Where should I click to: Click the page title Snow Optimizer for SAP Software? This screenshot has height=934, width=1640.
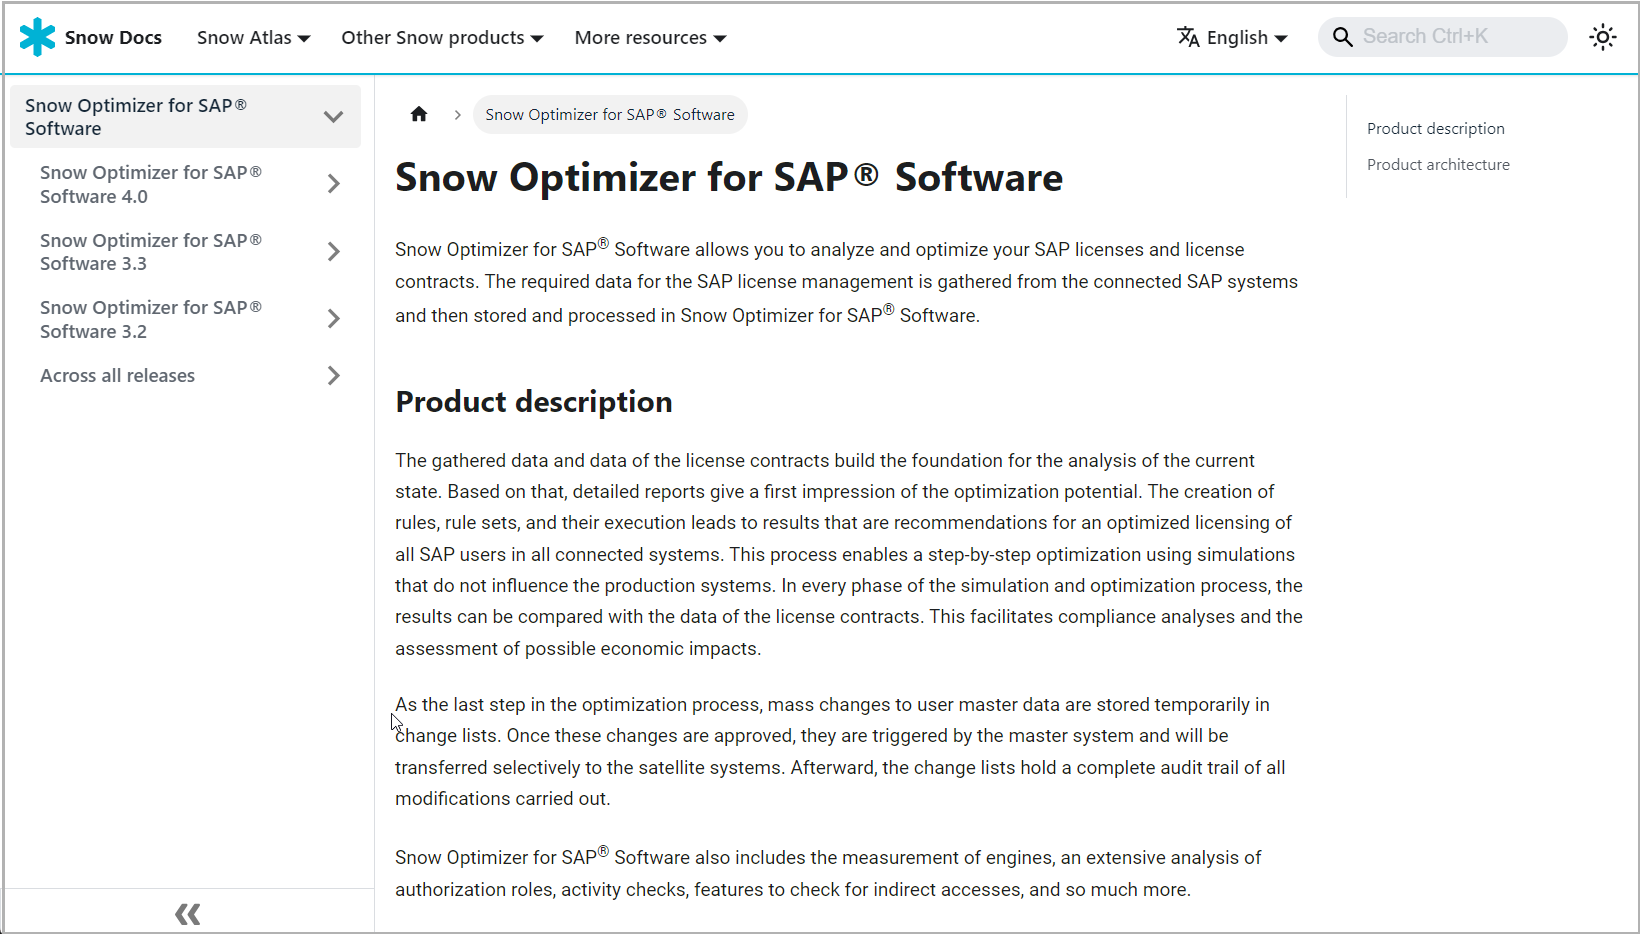[x=729, y=178]
